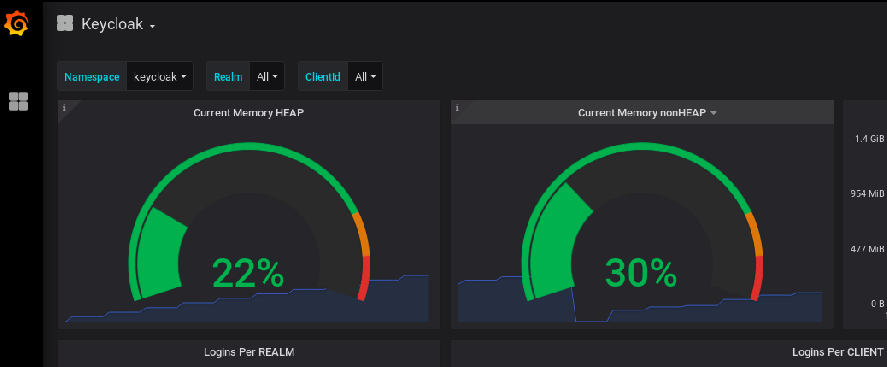Screen dimensions: 887x367
Task: Open the Dashboards grid icon in sidebar
Action: (x=18, y=102)
